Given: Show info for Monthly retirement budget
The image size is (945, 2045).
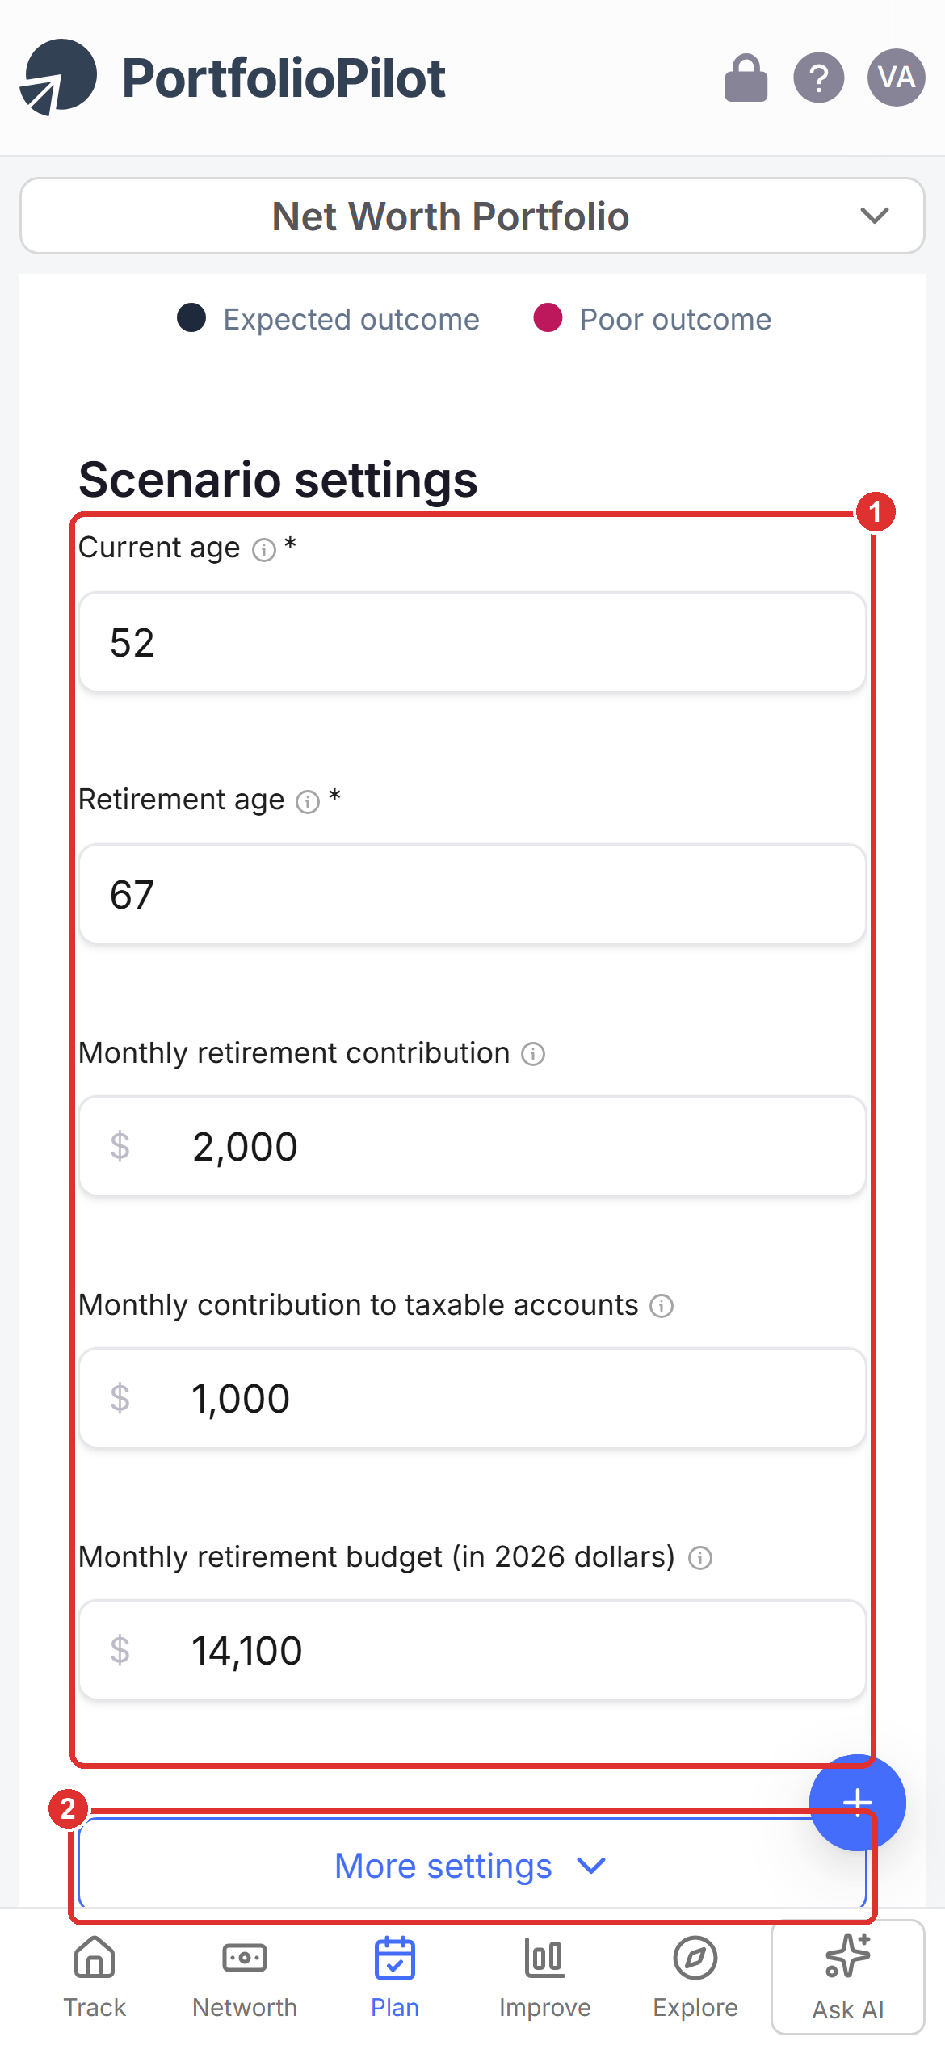Looking at the screenshot, I should click(x=701, y=1558).
